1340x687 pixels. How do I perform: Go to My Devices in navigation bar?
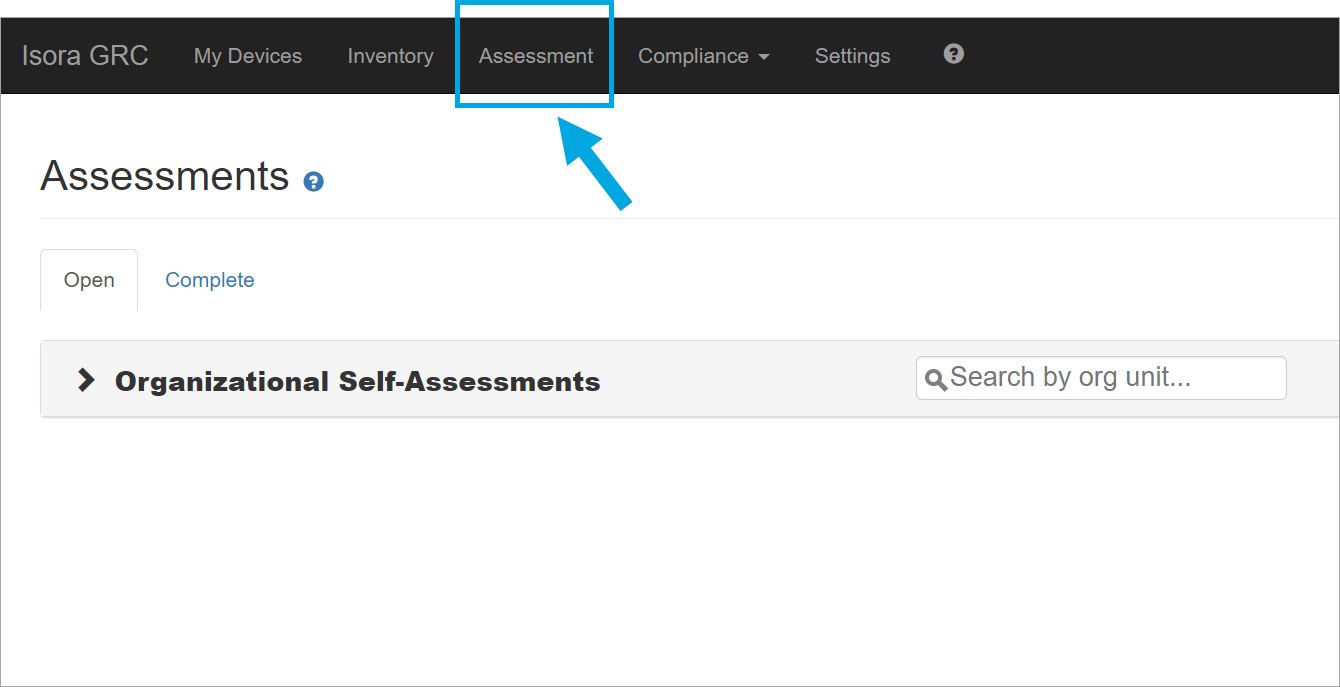point(248,56)
